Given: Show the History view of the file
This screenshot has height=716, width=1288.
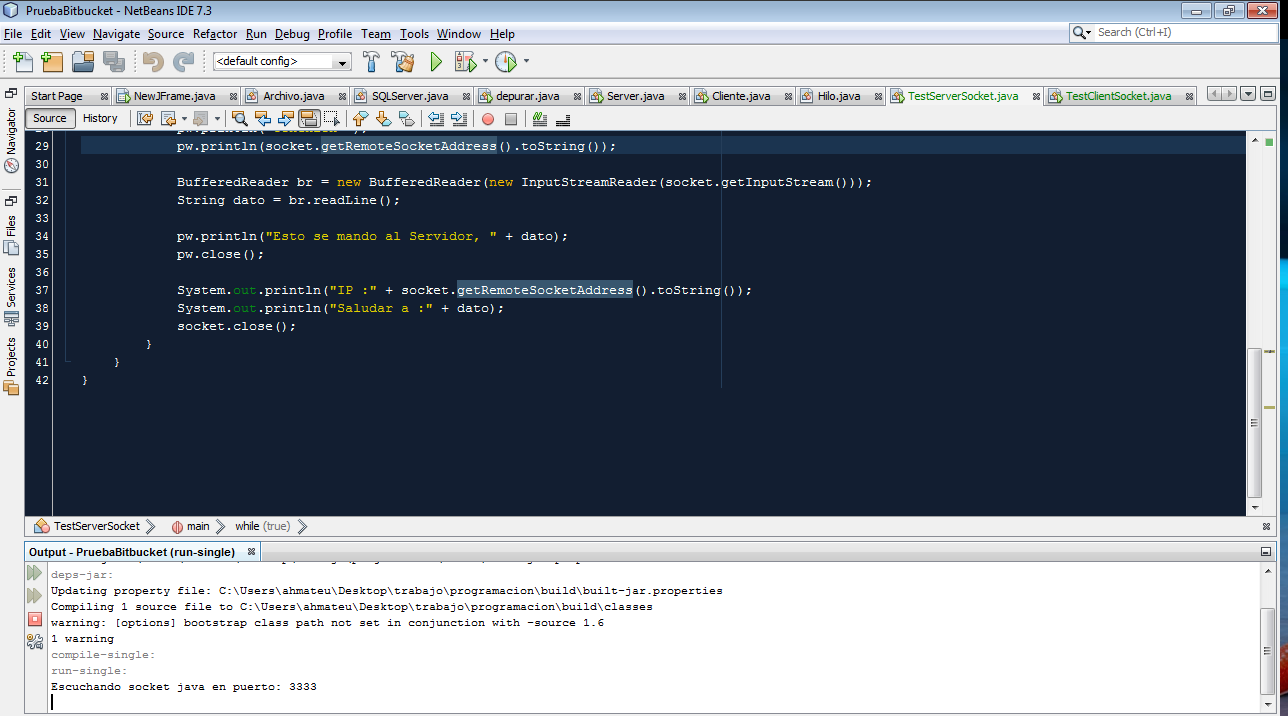Looking at the screenshot, I should (102, 117).
